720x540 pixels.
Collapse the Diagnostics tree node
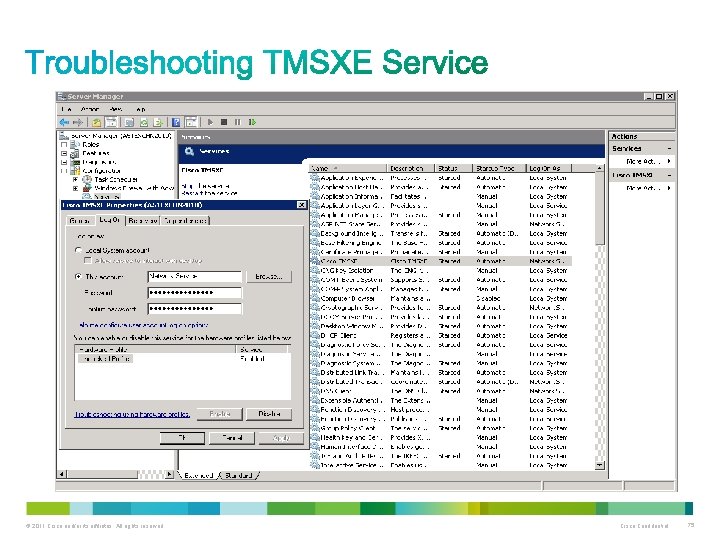pos(64,162)
